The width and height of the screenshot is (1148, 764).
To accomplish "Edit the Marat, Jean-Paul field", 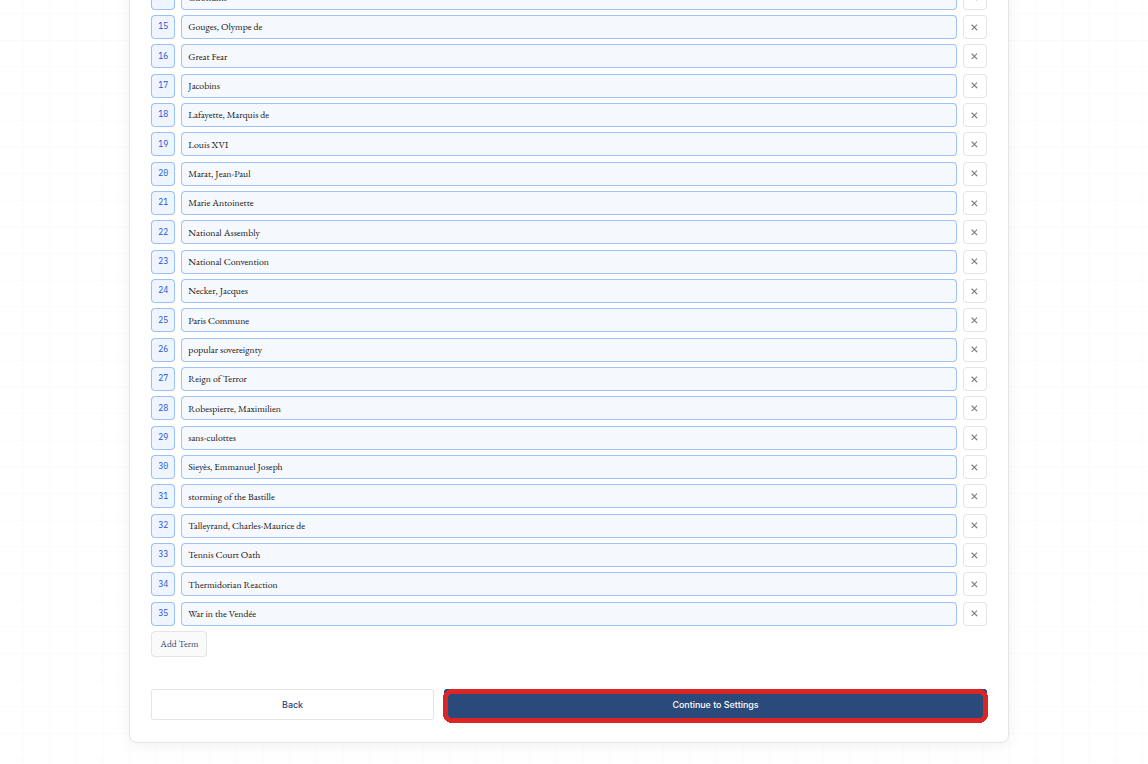I will click(x=569, y=173).
